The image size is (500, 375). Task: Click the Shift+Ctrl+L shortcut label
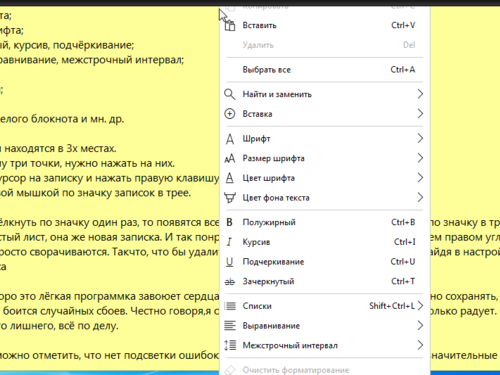pos(392,306)
